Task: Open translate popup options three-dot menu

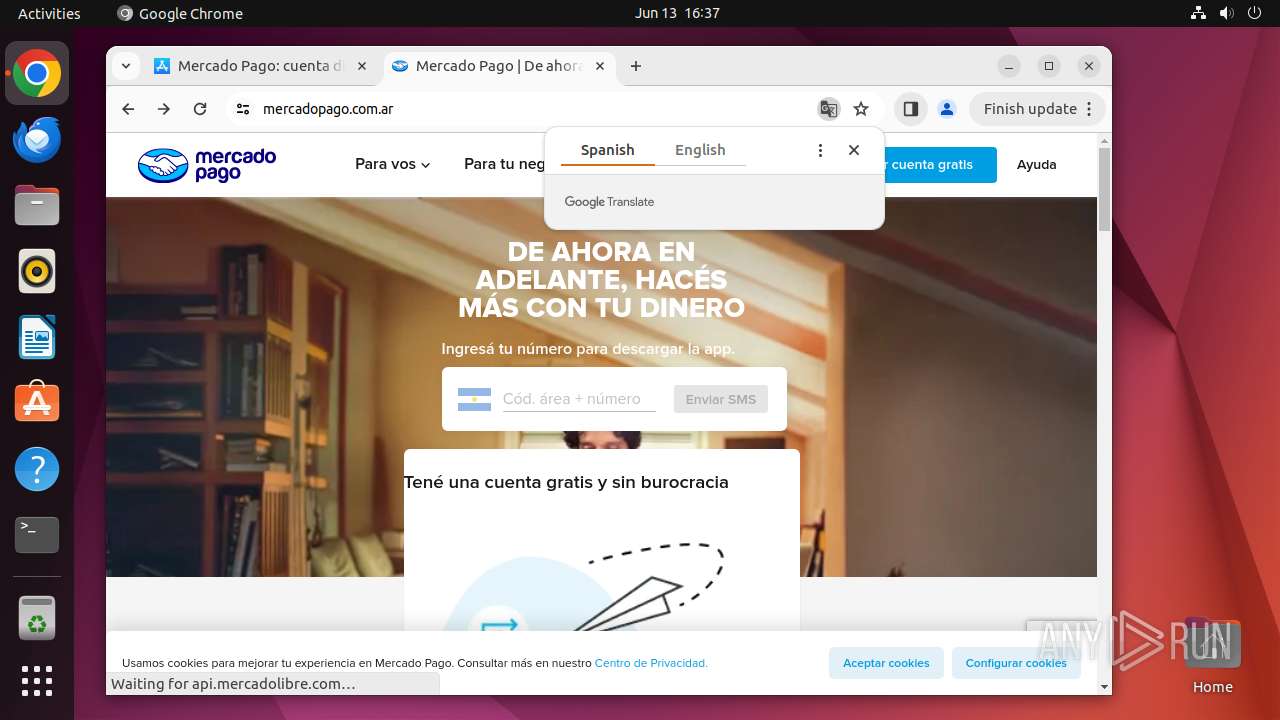Action: [x=820, y=150]
